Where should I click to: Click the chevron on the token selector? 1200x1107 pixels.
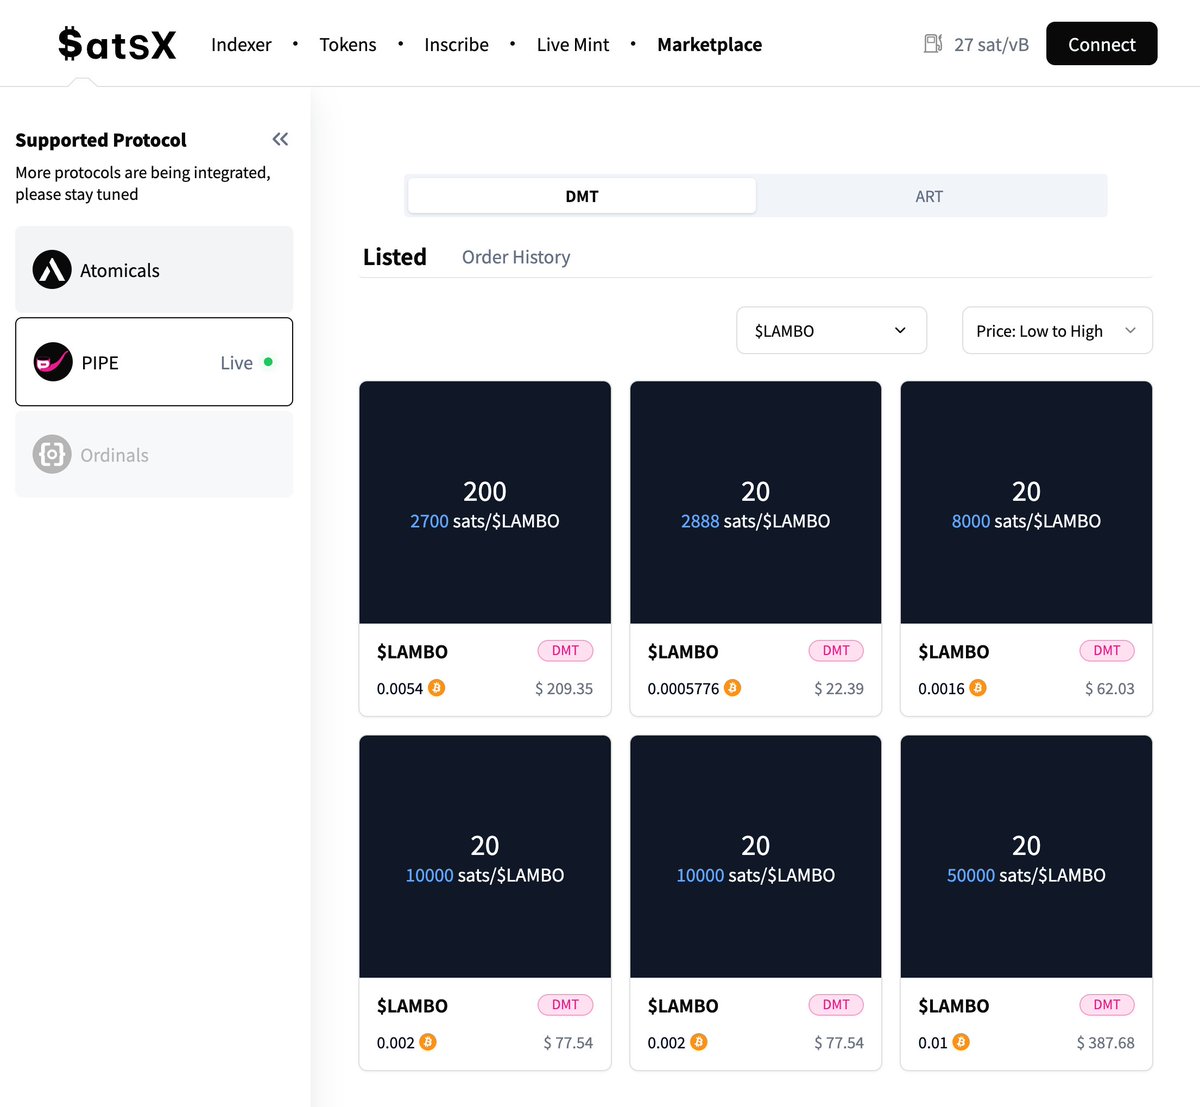pyautogui.click(x=899, y=330)
